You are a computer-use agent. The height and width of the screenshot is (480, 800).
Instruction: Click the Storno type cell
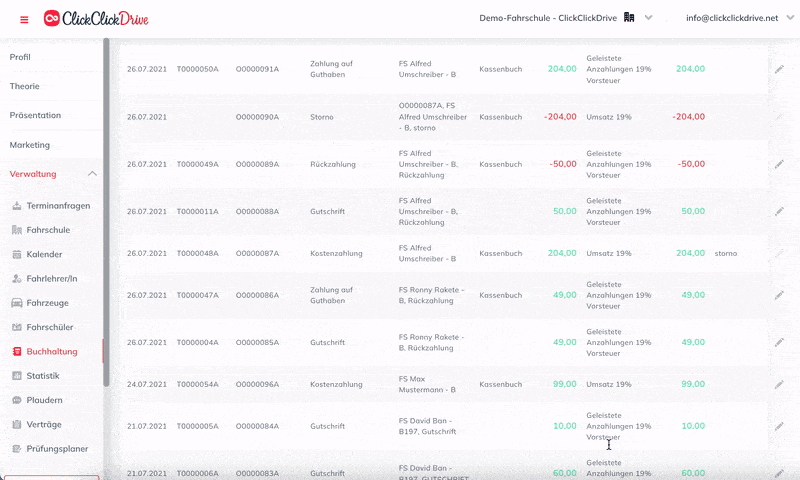click(321, 117)
